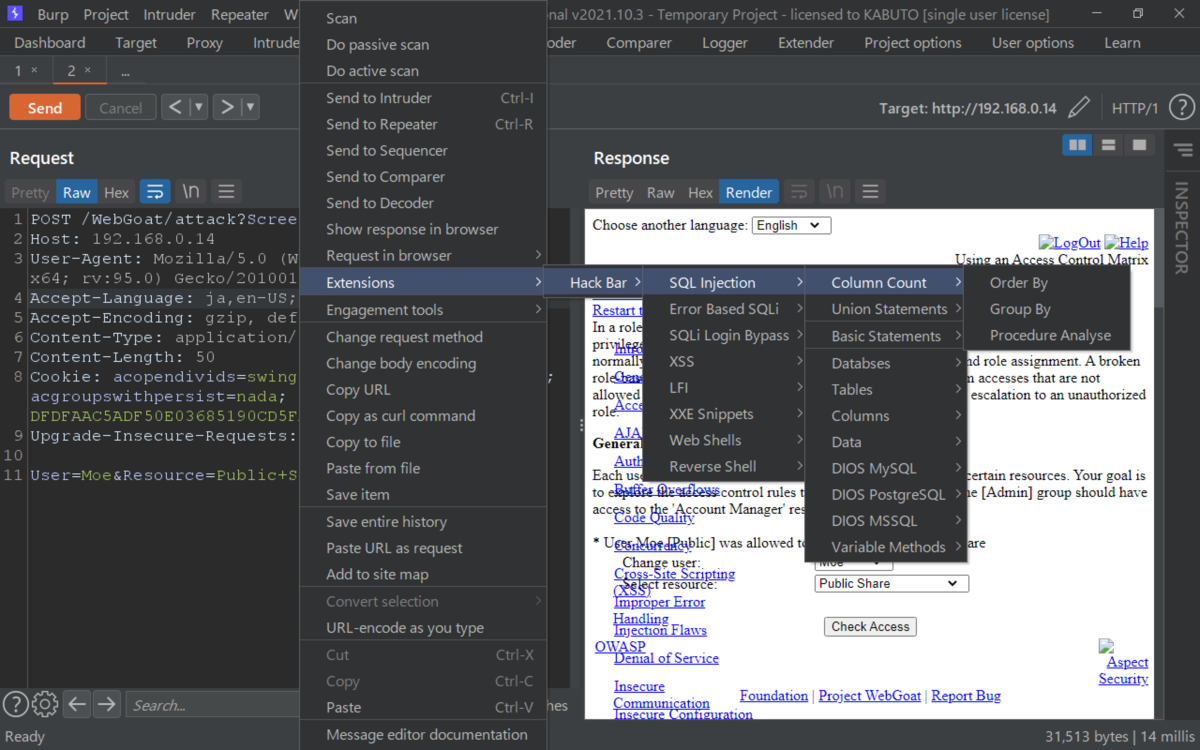
Task: Click the Check Access button
Action: click(870, 627)
